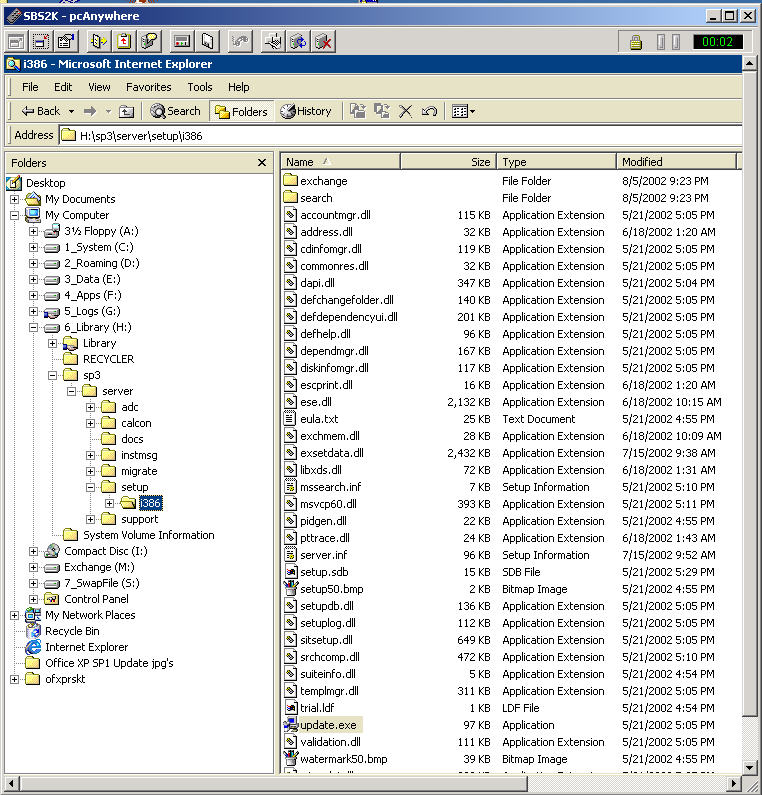Open the File menu
This screenshot has height=795, width=762.
[x=30, y=87]
